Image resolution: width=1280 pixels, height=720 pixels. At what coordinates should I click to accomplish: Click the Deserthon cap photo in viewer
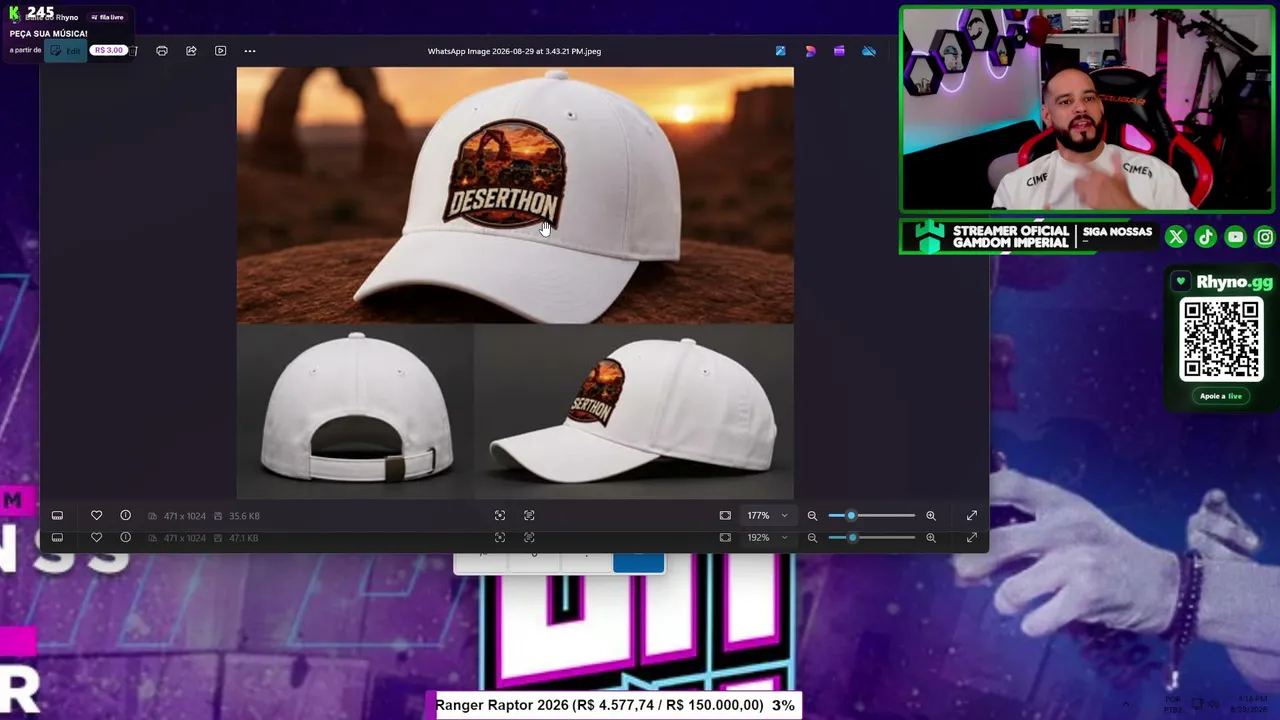click(x=515, y=283)
